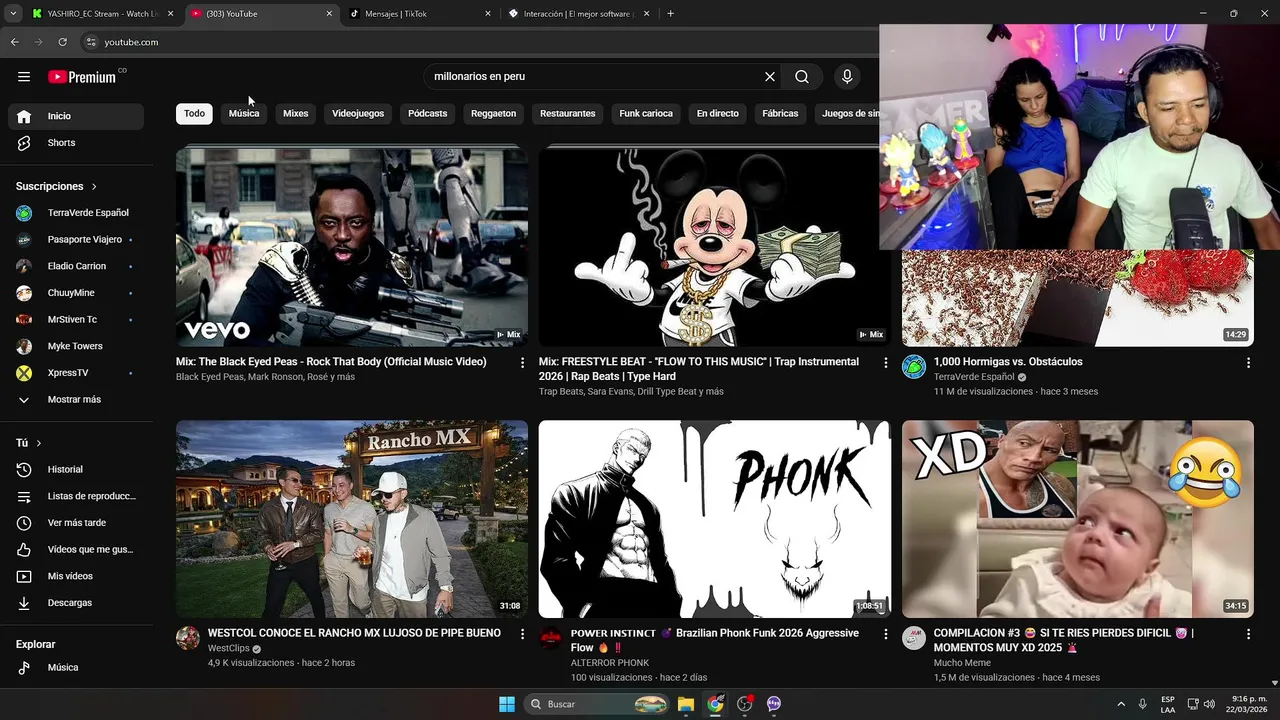Open the Descargas download icon

click(24, 603)
